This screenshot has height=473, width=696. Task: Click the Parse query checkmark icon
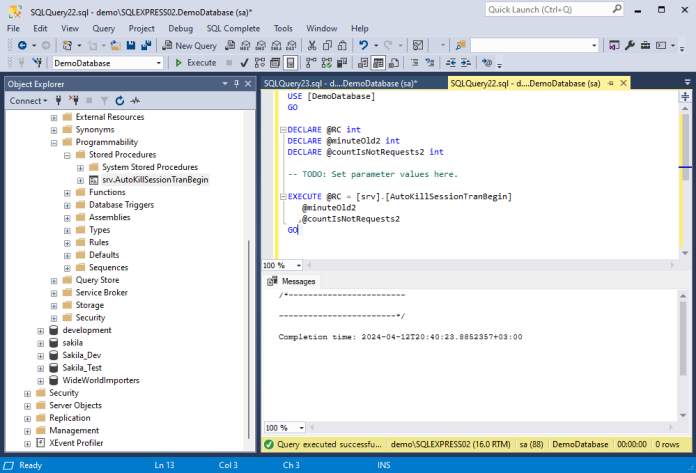(x=243, y=62)
